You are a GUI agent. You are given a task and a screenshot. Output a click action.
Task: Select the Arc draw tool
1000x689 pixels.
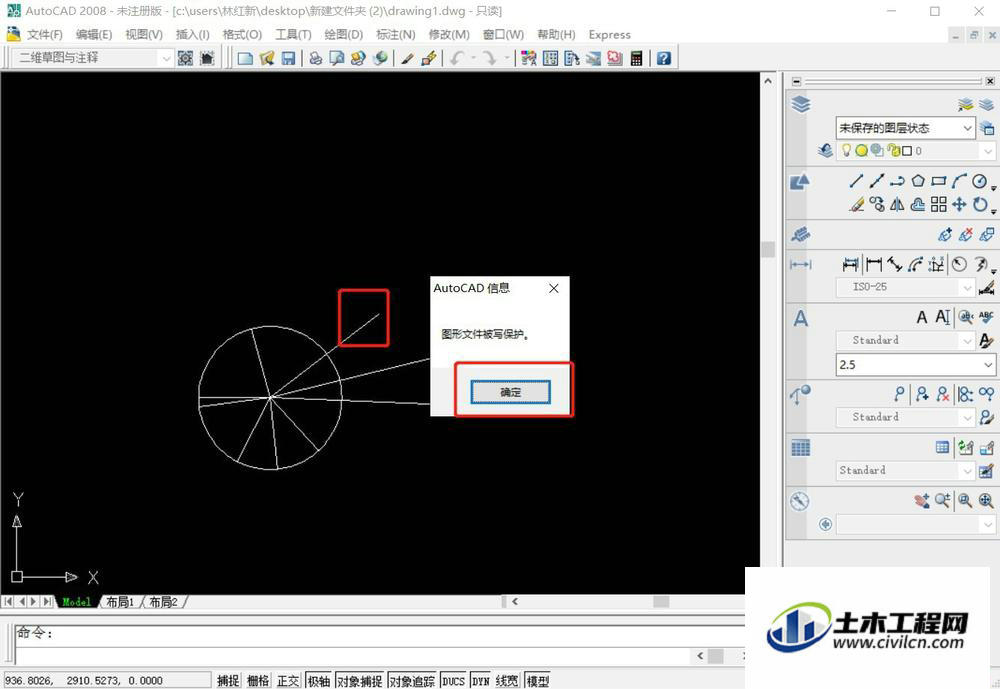(x=959, y=181)
